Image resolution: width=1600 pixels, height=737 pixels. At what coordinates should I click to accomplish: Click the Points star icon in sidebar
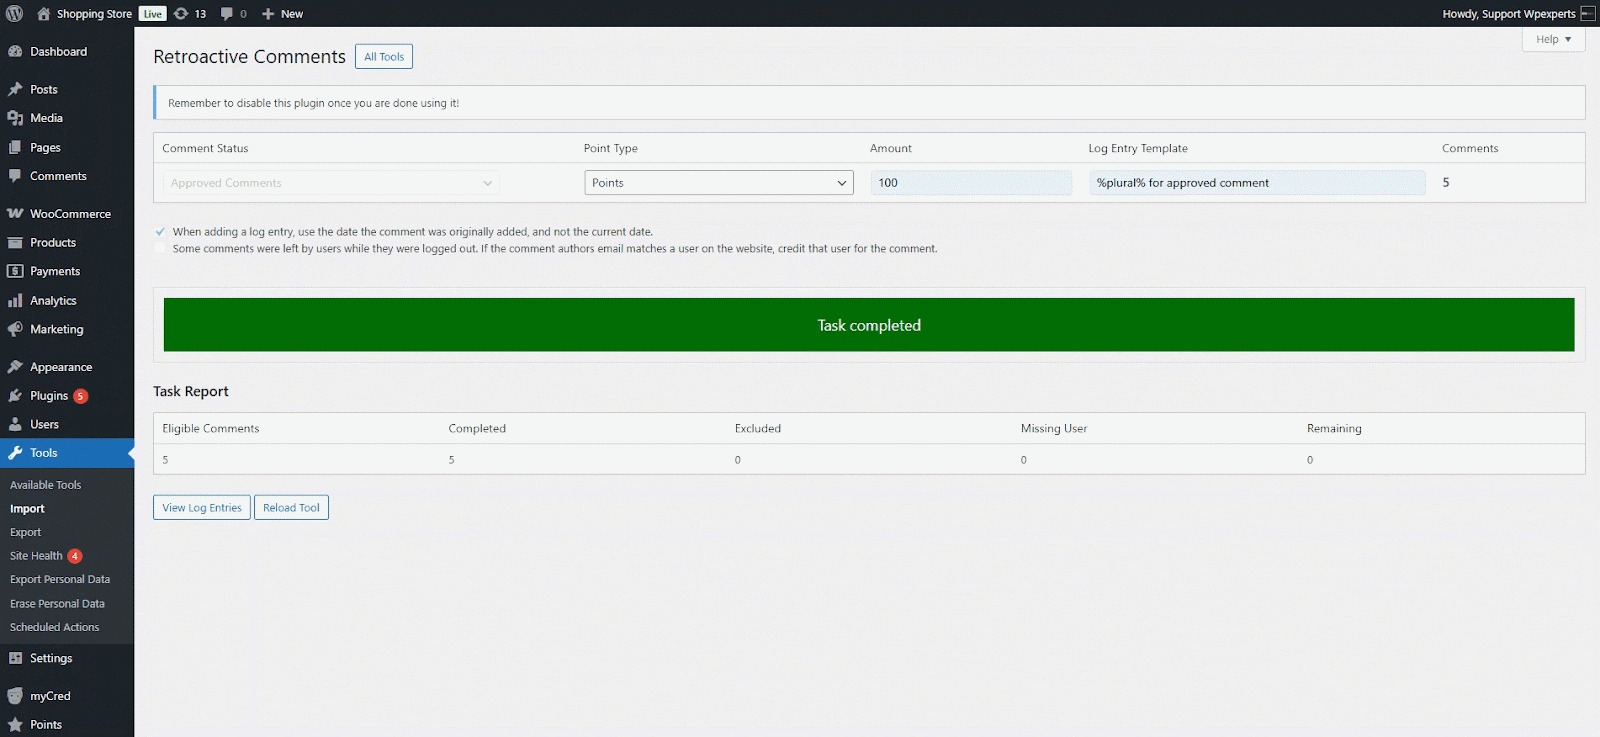click(x=15, y=725)
